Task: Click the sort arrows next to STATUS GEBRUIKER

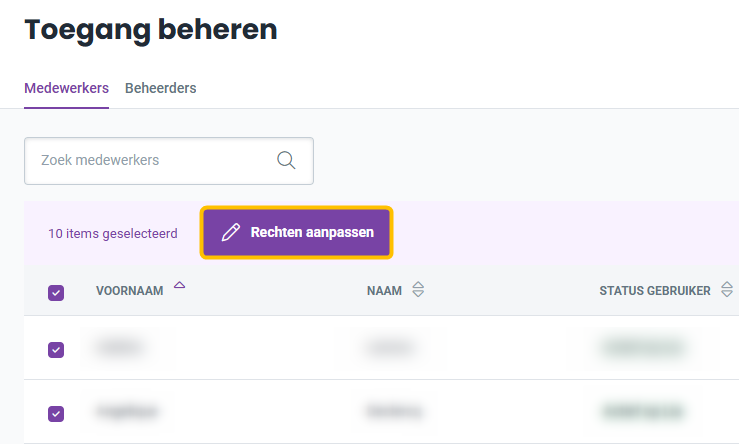Action: tap(727, 289)
